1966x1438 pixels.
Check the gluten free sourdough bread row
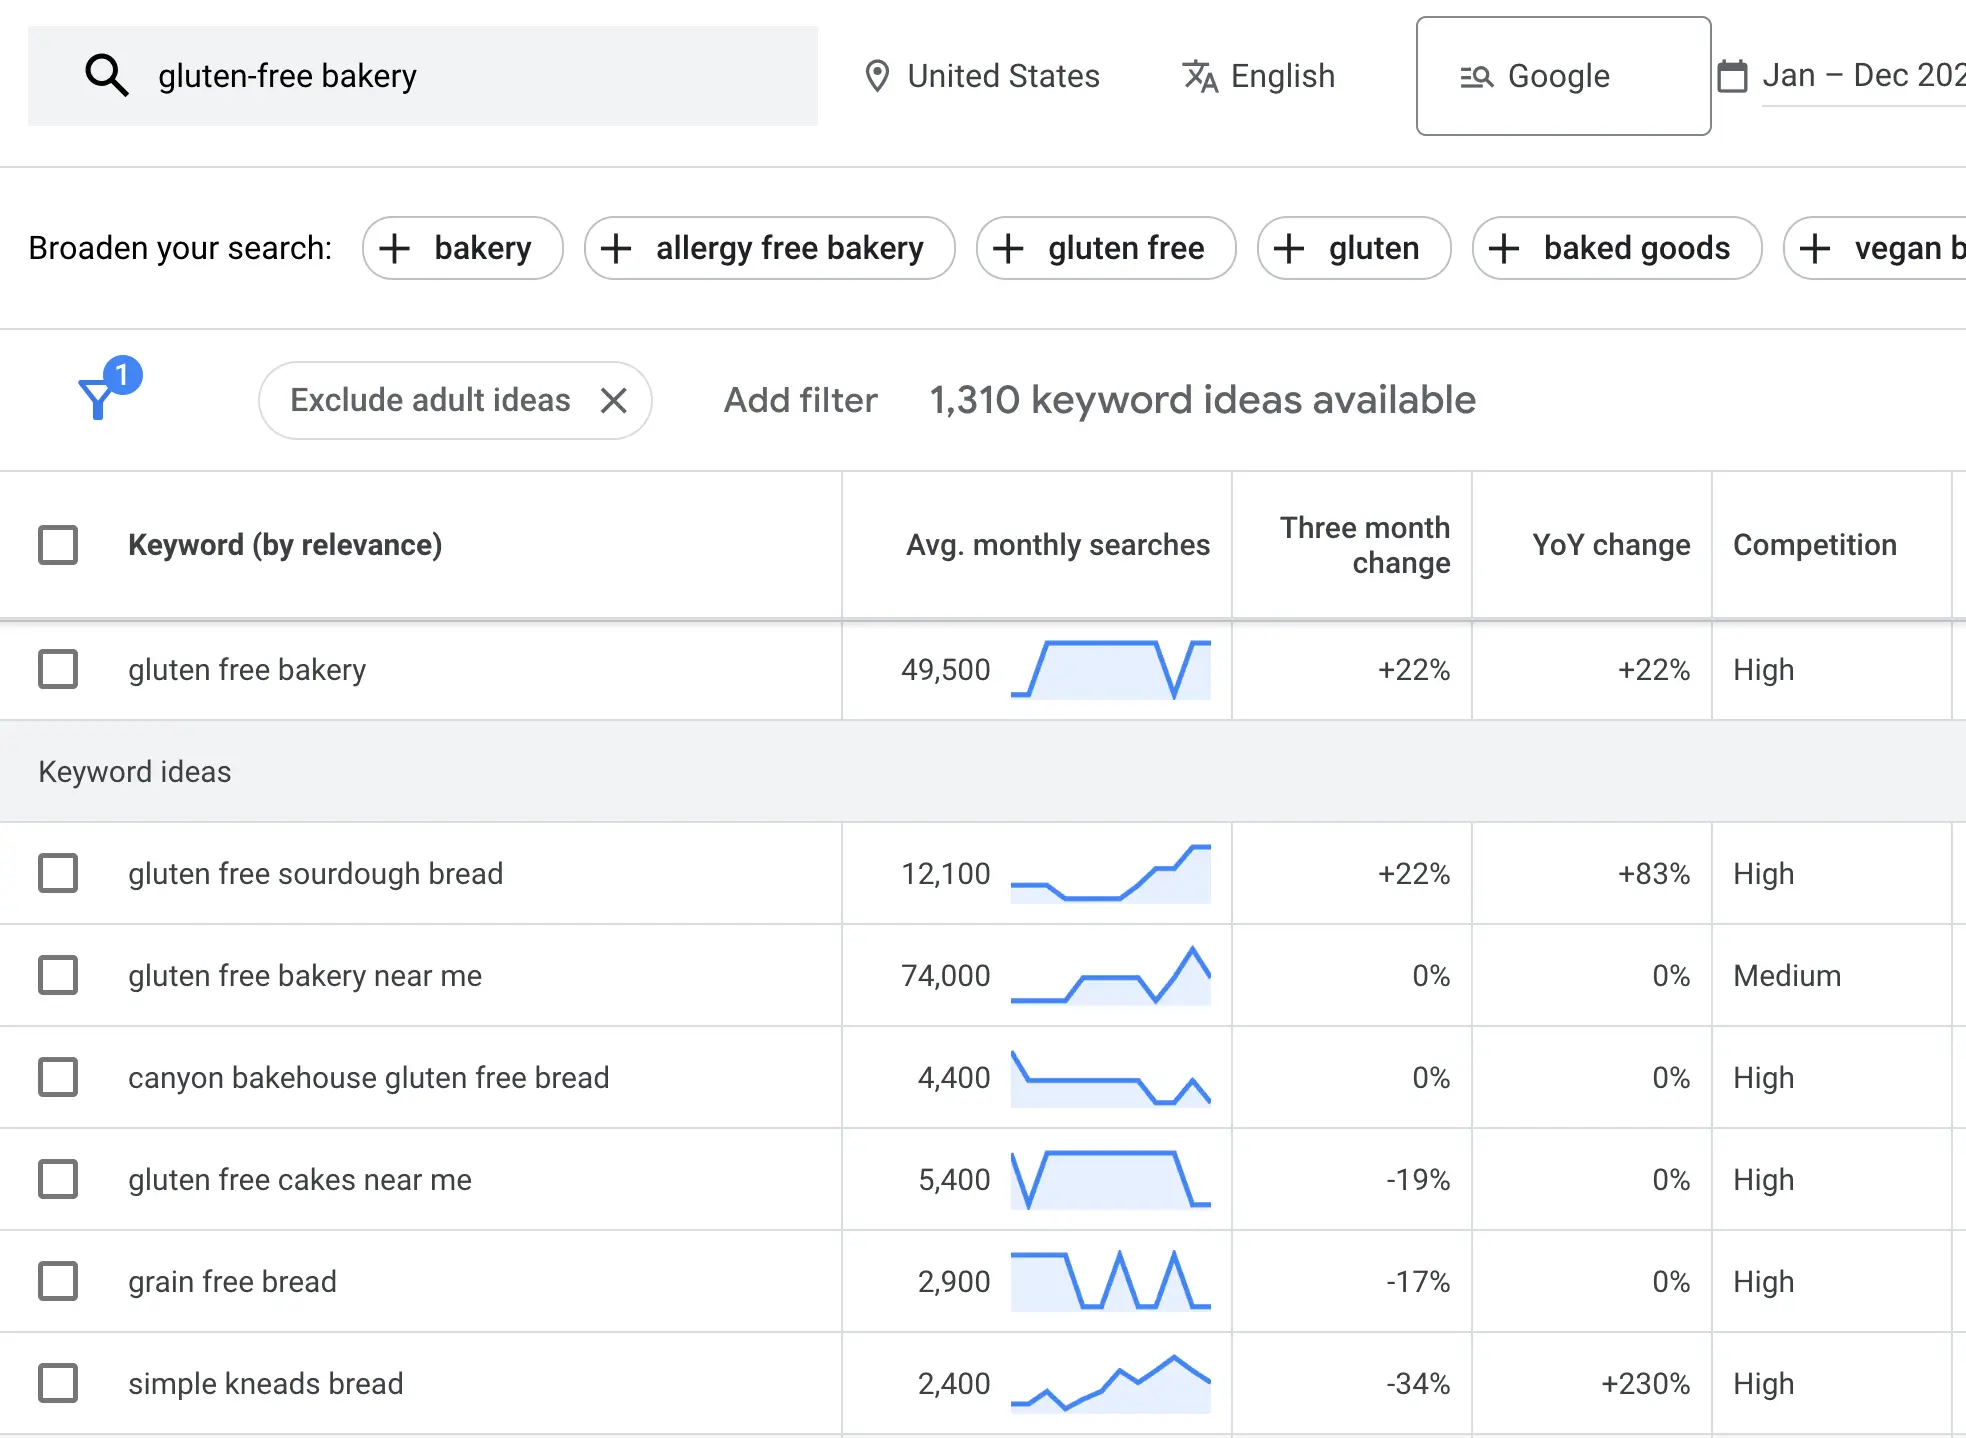click(58, 873)
